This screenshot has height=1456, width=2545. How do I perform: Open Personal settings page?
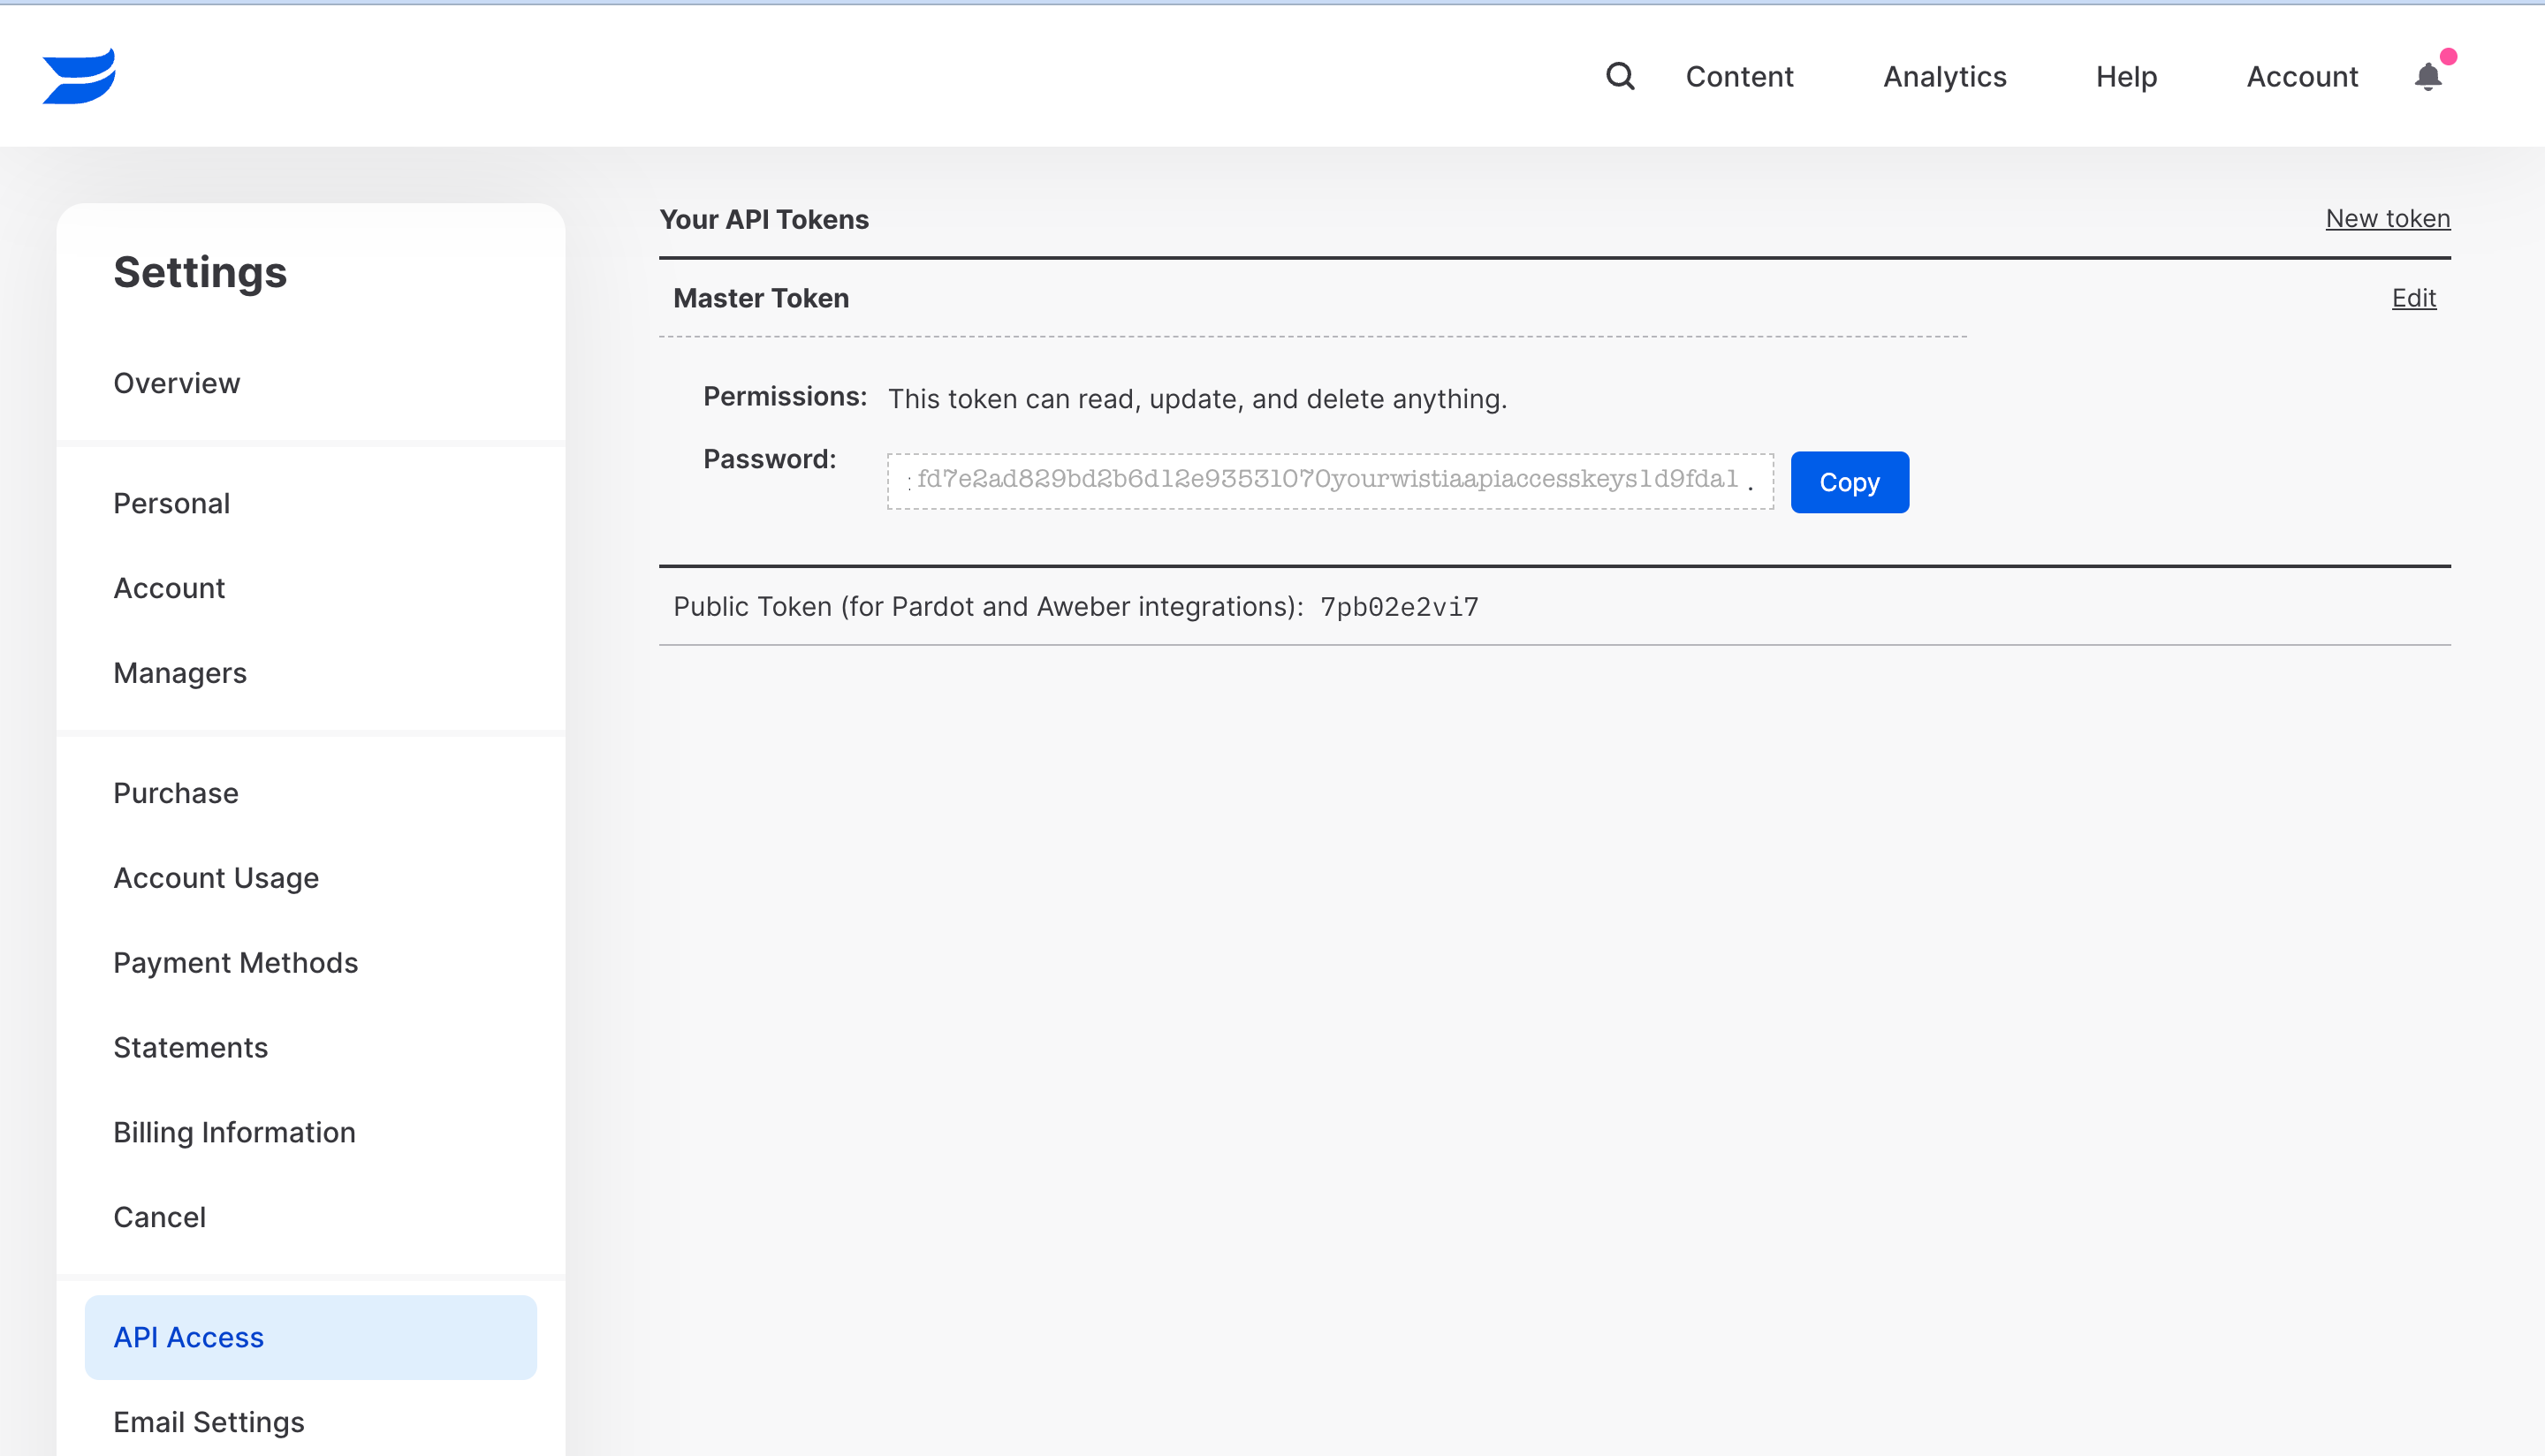(171, 503)
